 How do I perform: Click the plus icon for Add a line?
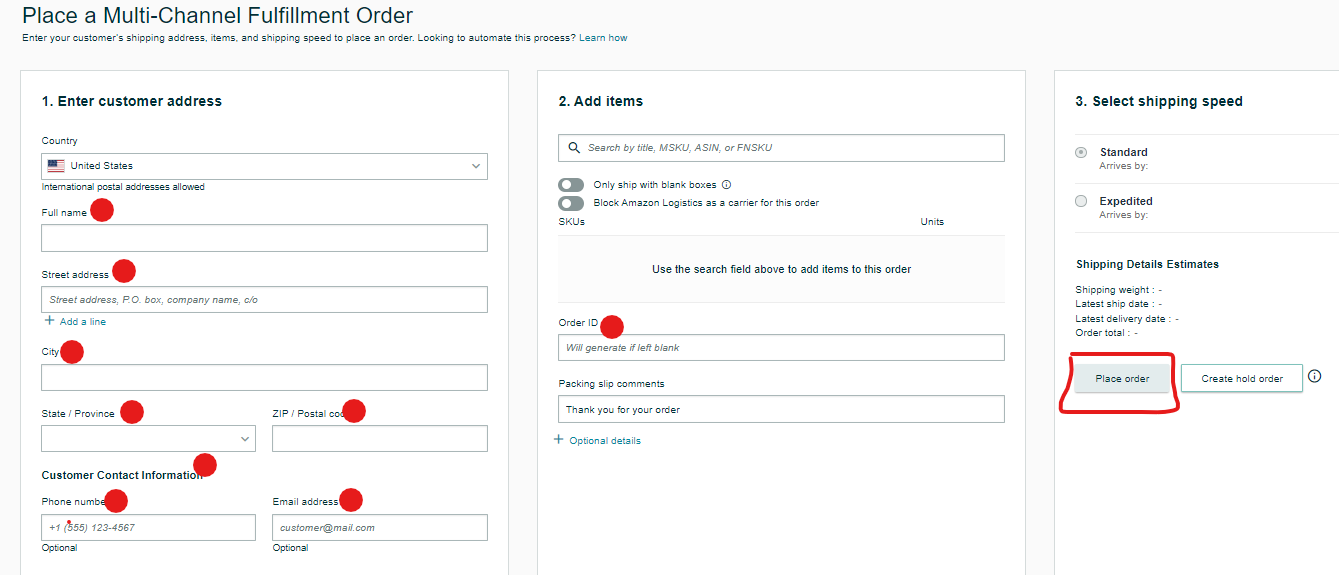50,321
